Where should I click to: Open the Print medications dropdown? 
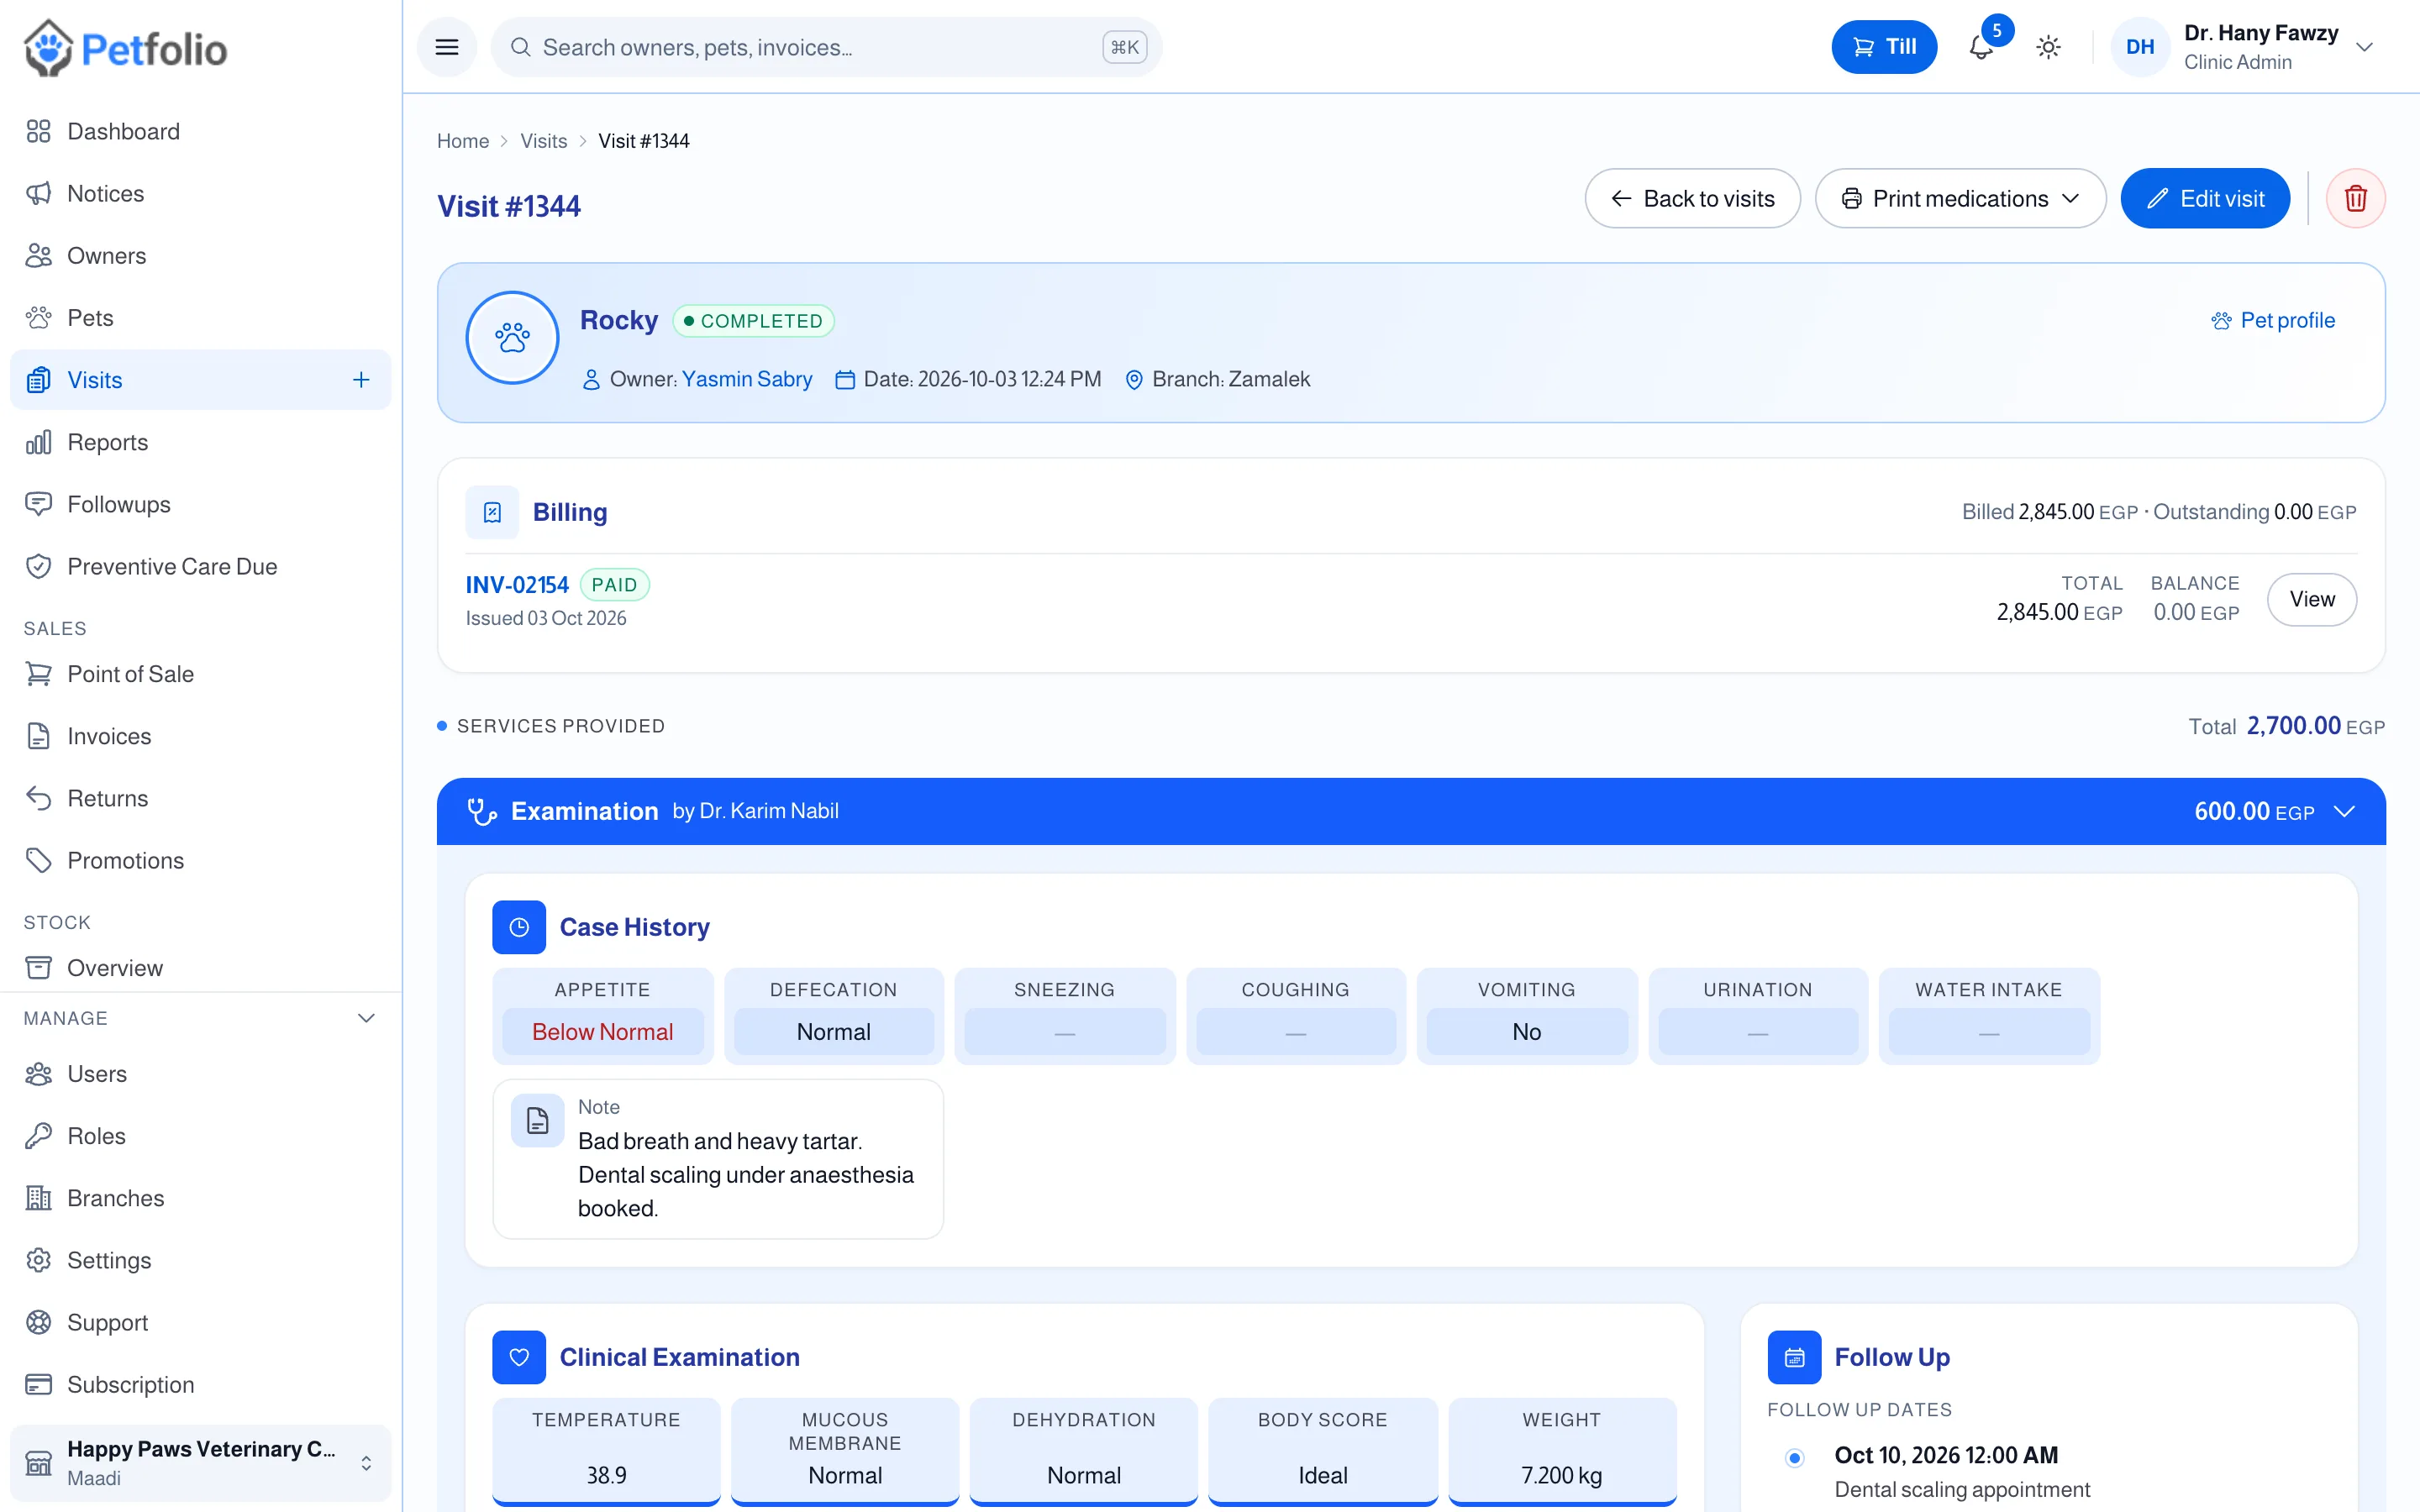(x=1960, y=198)
